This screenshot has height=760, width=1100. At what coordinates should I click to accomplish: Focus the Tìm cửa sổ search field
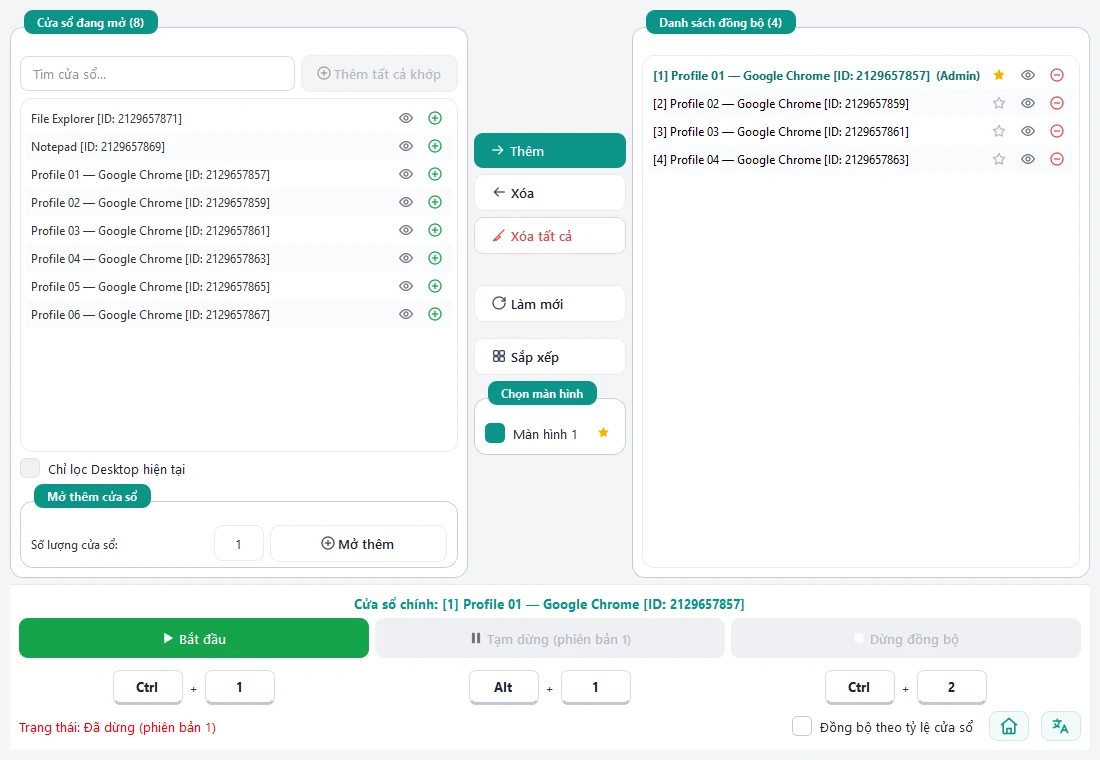158,74
